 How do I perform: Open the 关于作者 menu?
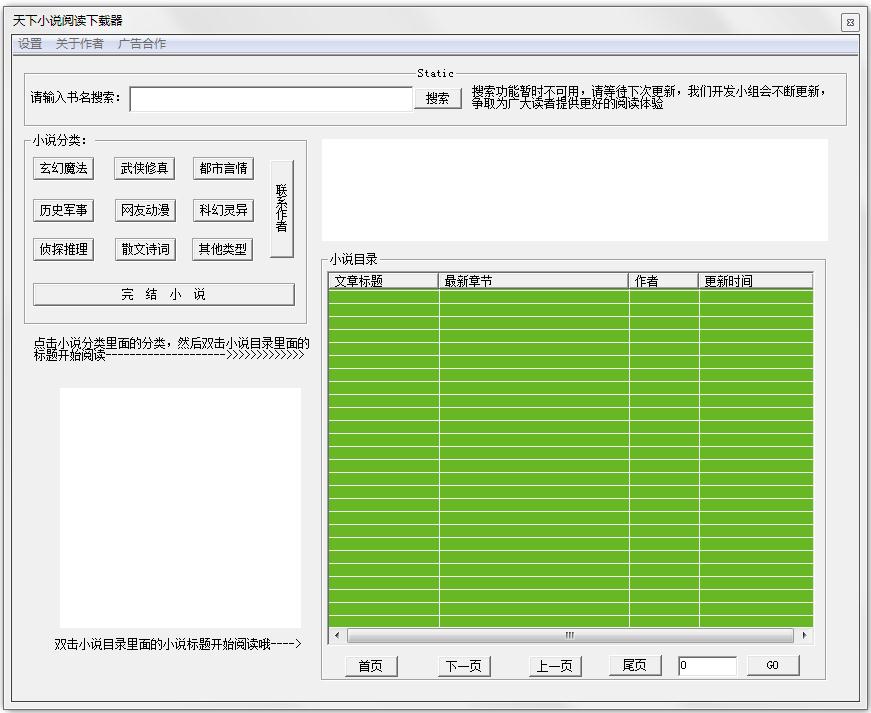(79, 44)
